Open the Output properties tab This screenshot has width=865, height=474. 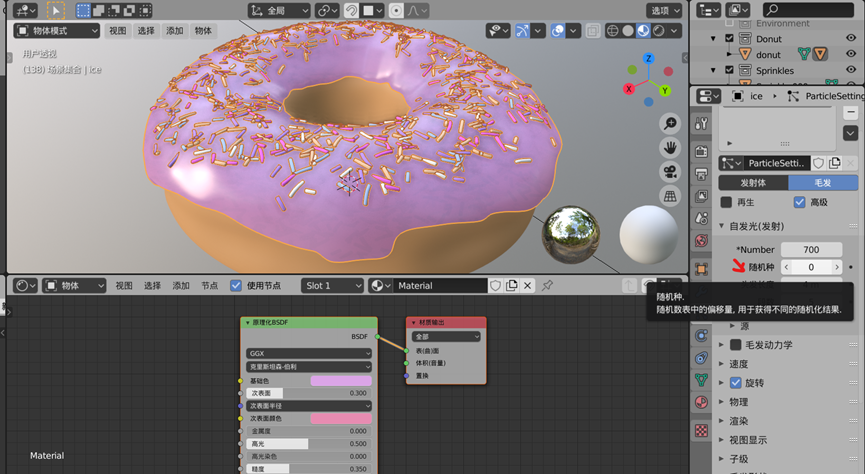pos(701,174)
